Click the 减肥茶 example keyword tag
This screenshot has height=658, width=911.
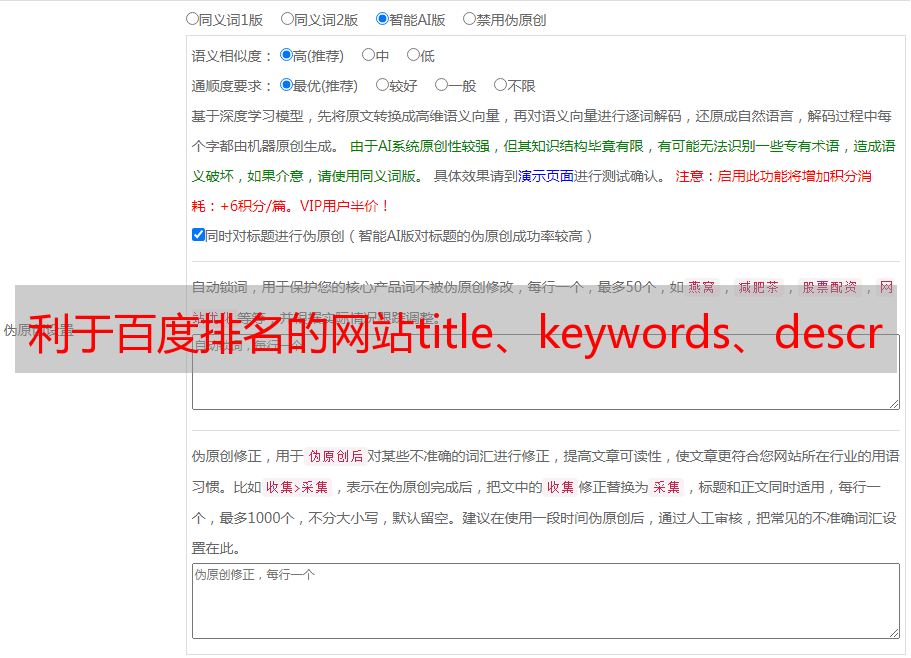(758, 287)
